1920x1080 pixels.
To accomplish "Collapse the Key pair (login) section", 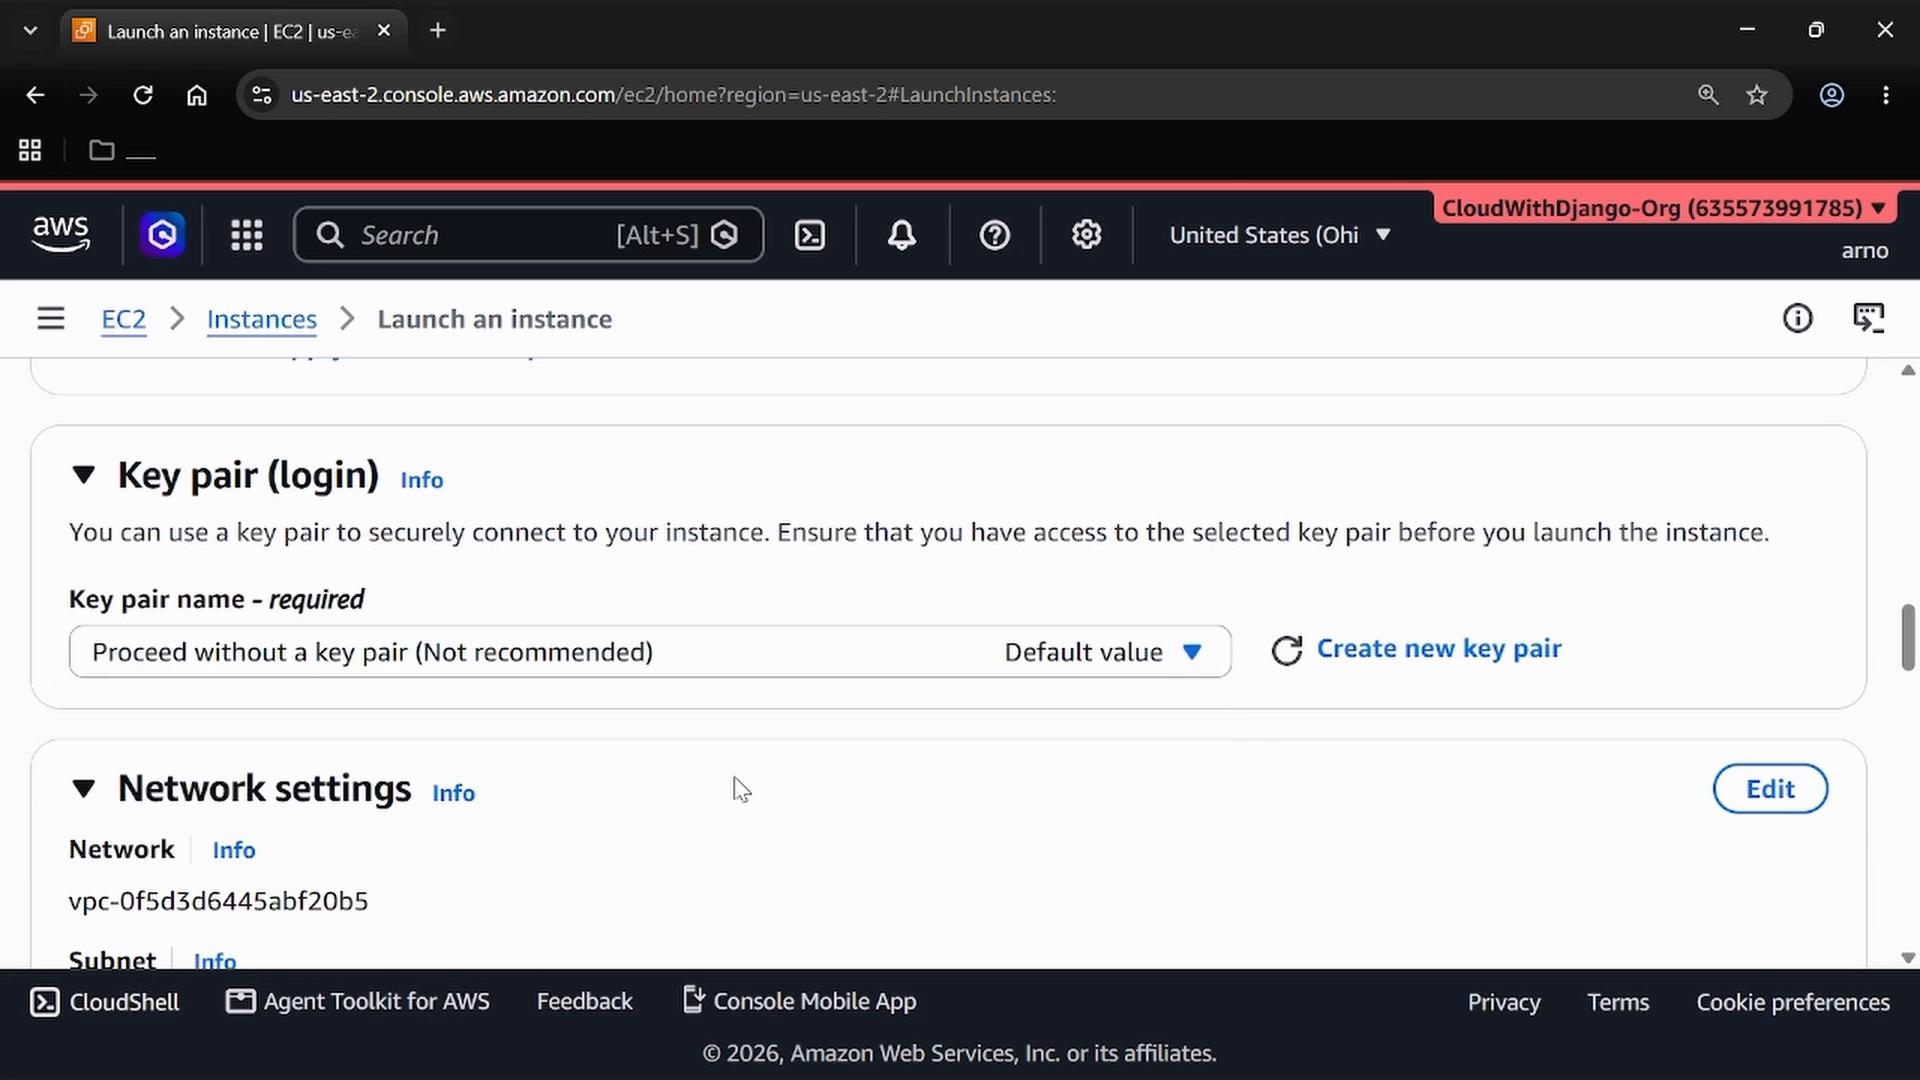I will [x=84, y=475].
